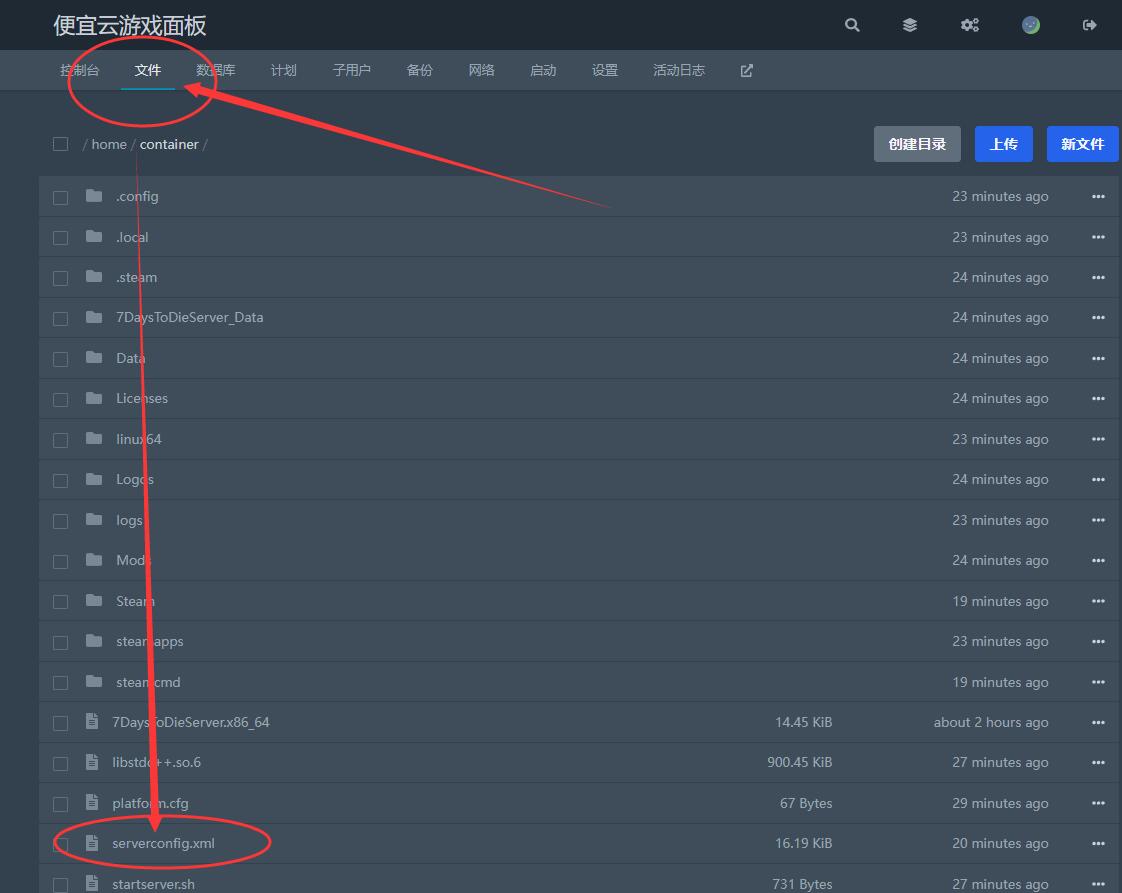Click the server layers icon in header

pos(909,25)
